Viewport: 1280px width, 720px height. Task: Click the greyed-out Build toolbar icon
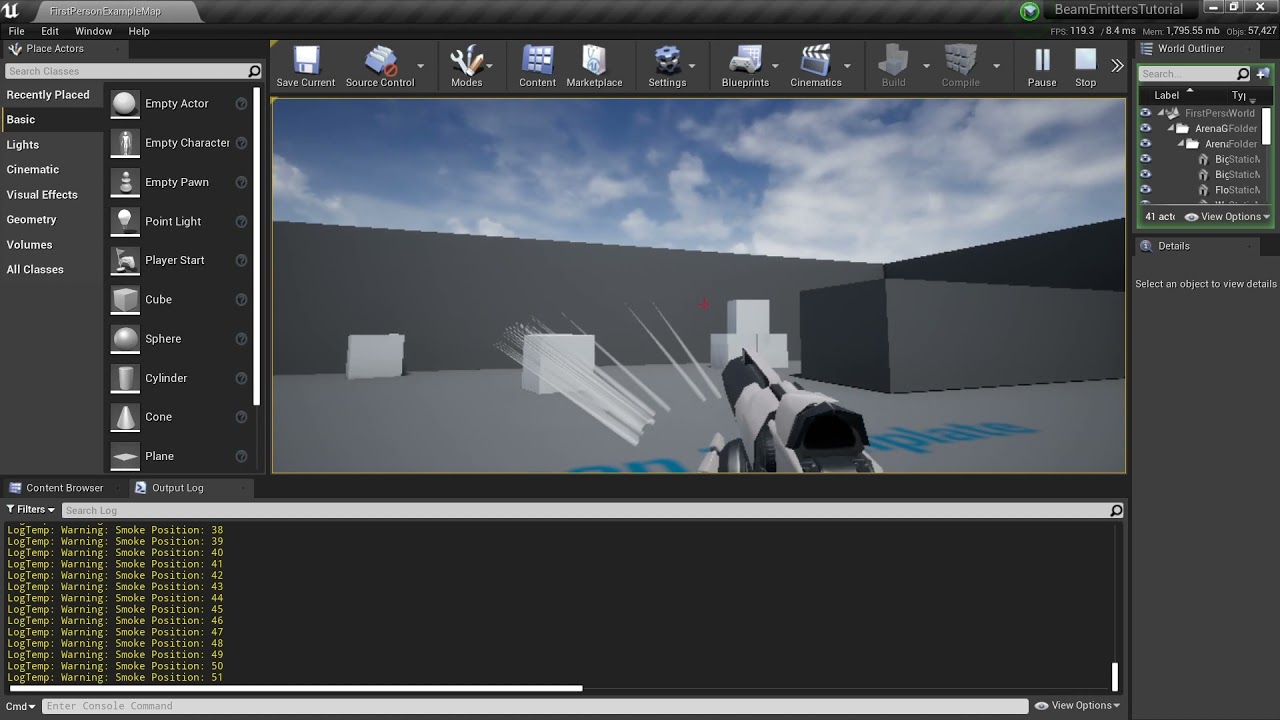pyautogui.click(x=893, y=60)
